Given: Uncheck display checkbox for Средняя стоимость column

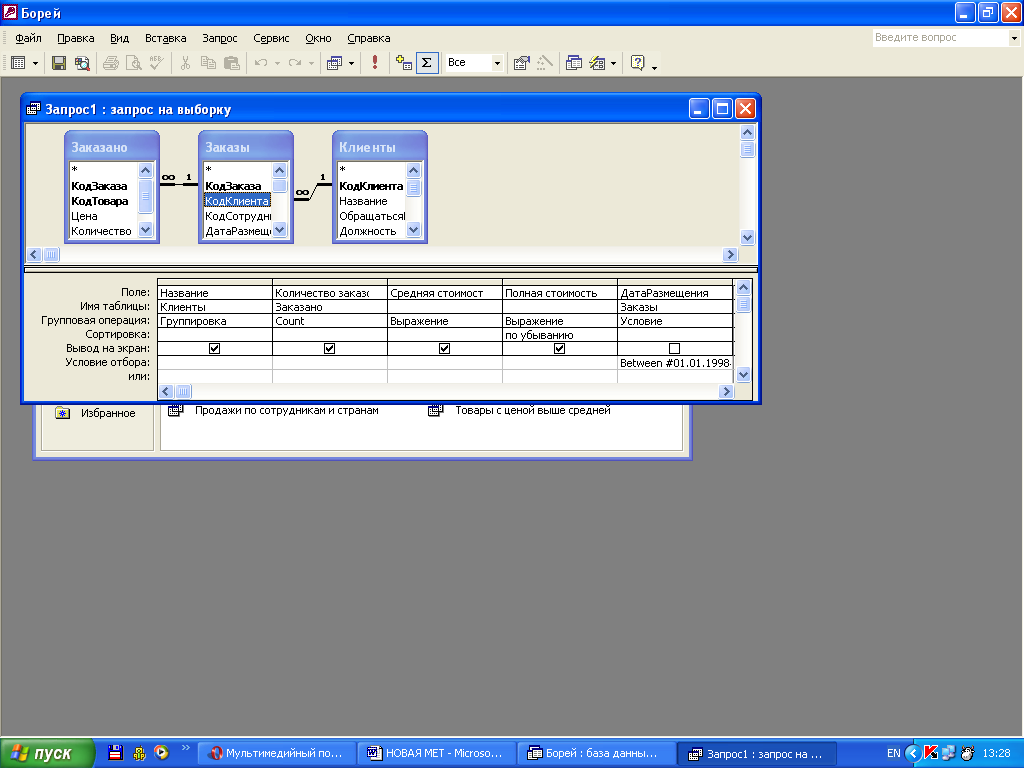Looking at the screenshot, I should coord(444,349).
